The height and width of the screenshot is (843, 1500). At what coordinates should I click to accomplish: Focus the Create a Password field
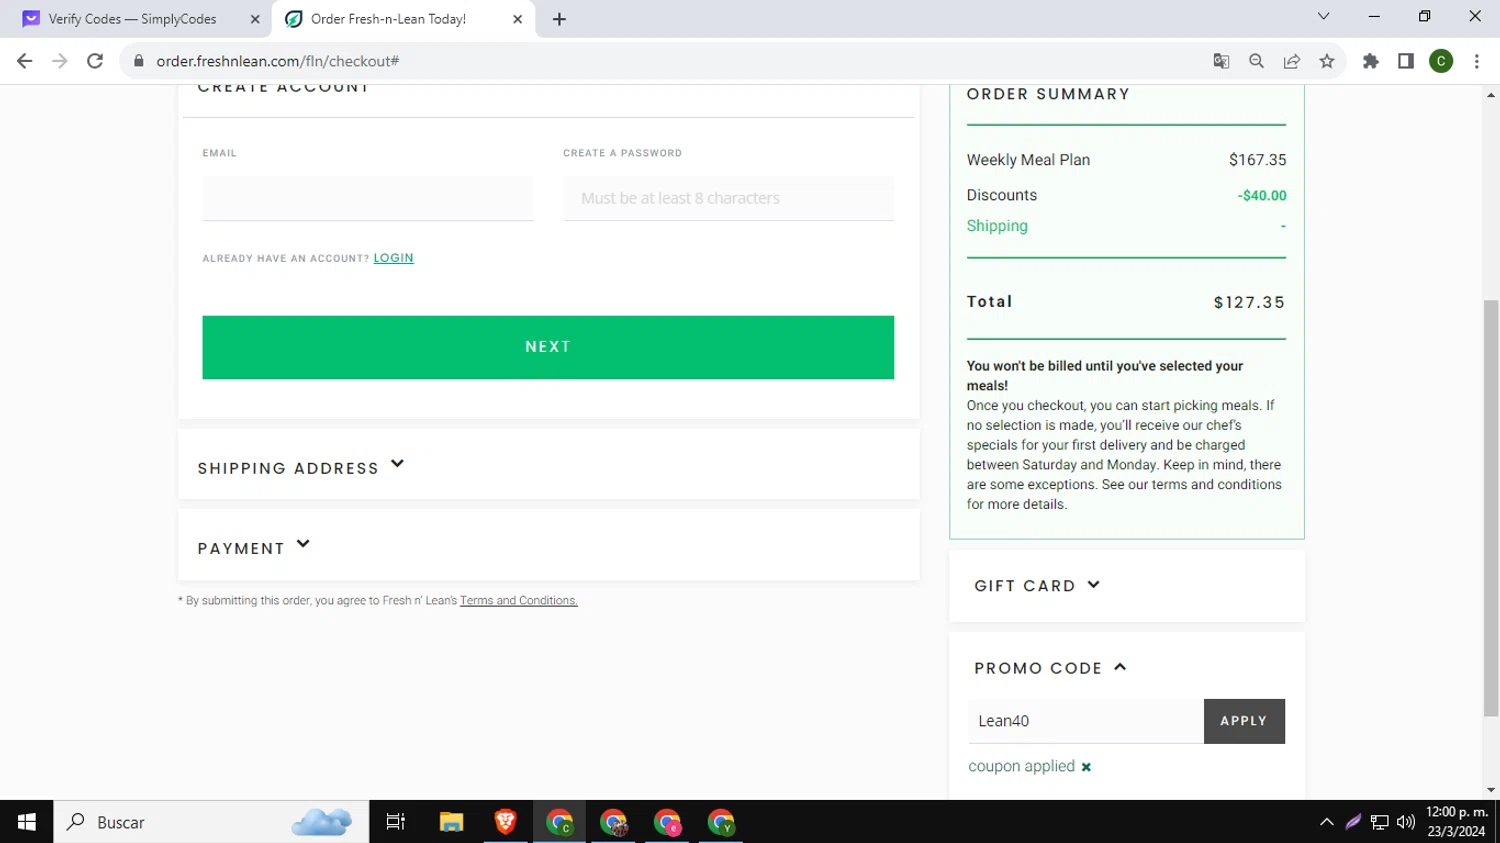click(x=729, y=198)
